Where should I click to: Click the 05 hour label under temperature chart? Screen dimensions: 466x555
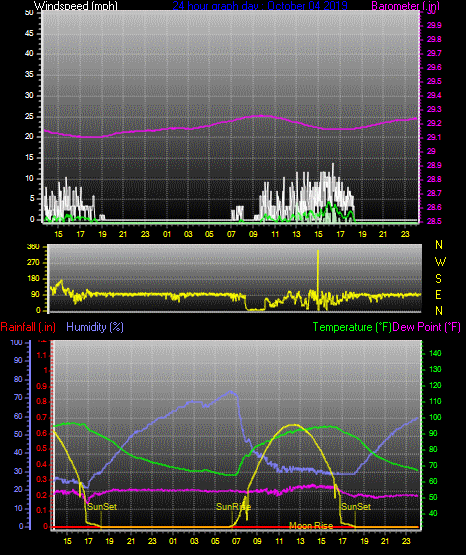[x=215, y=541]
